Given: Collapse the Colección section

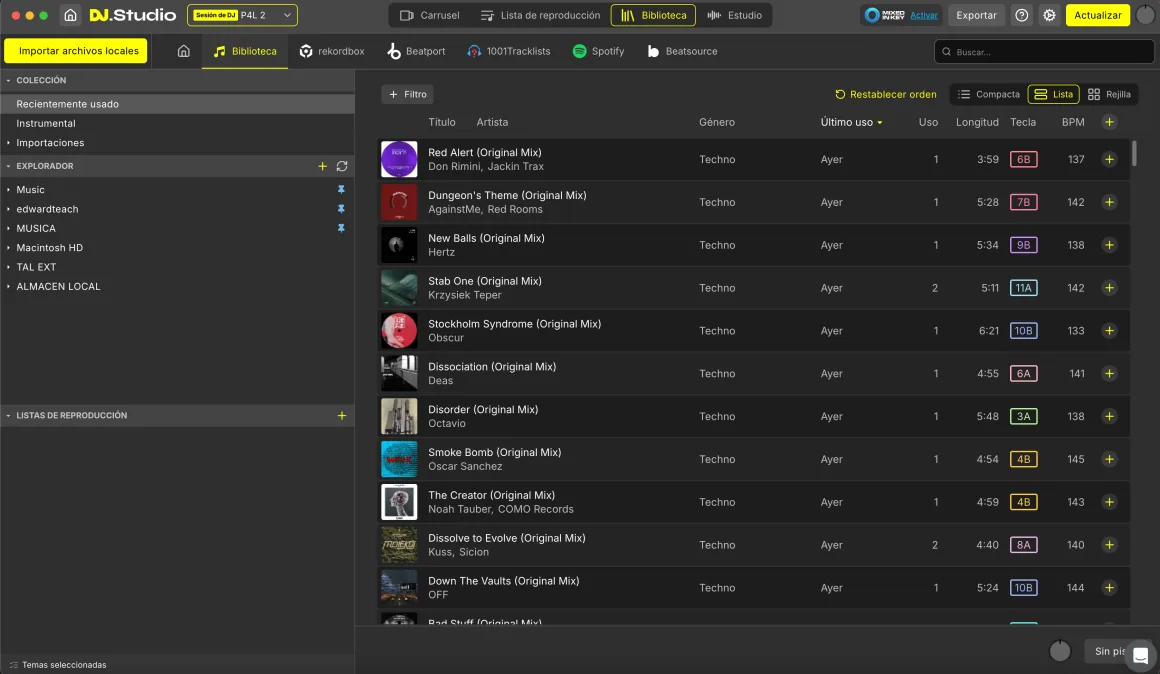Looking at the screenshot, I should point(8,80).
